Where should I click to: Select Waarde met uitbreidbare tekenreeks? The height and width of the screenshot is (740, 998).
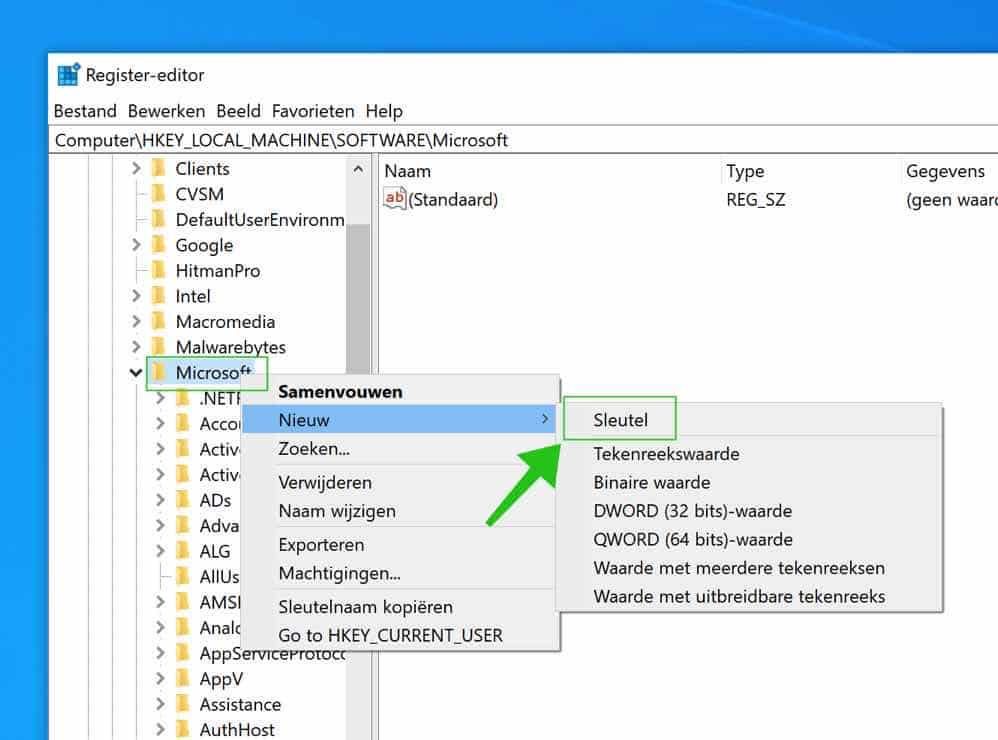click(x=750, y=596)
